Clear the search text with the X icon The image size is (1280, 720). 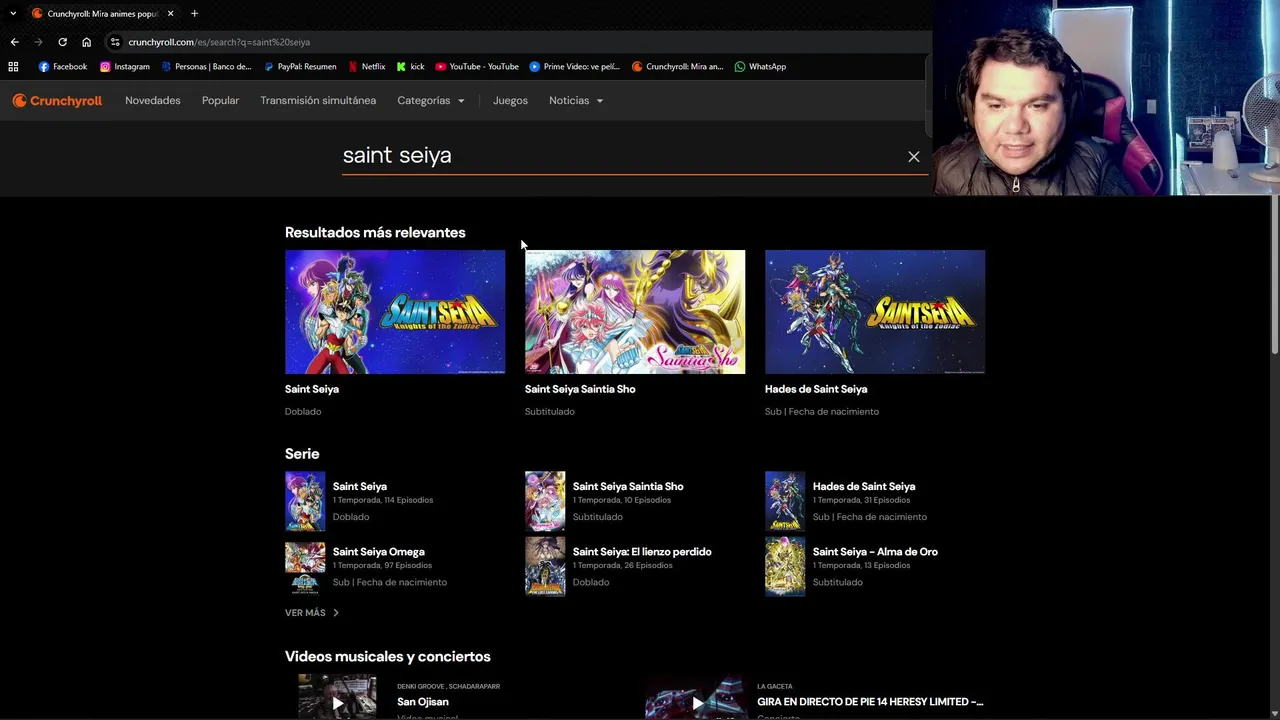click(x=913, y=156)
